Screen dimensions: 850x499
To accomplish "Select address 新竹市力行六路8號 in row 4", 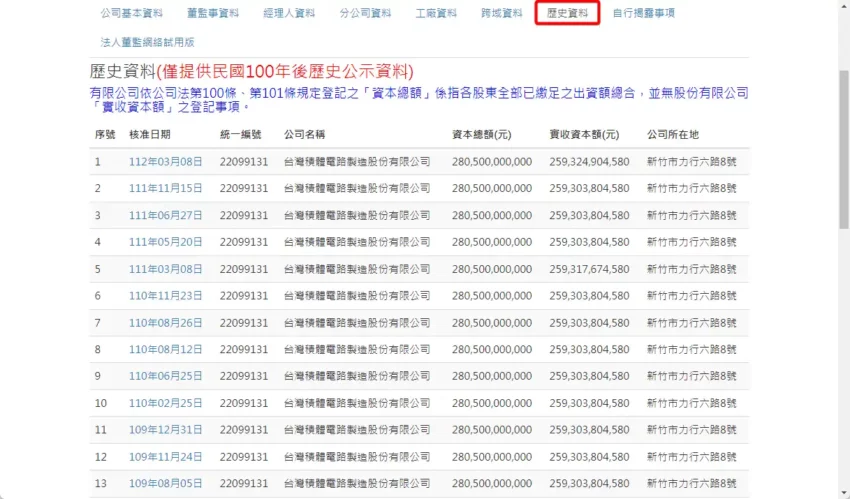I will (691, 242).
